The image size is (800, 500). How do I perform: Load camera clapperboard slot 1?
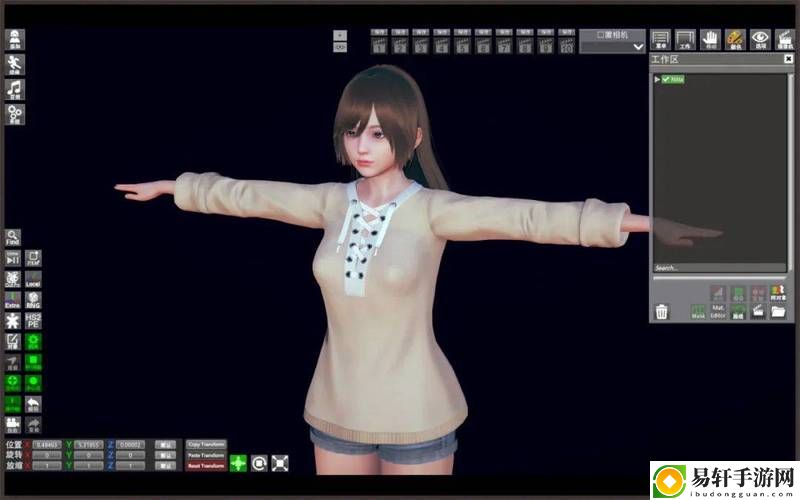tap(379, 45)
